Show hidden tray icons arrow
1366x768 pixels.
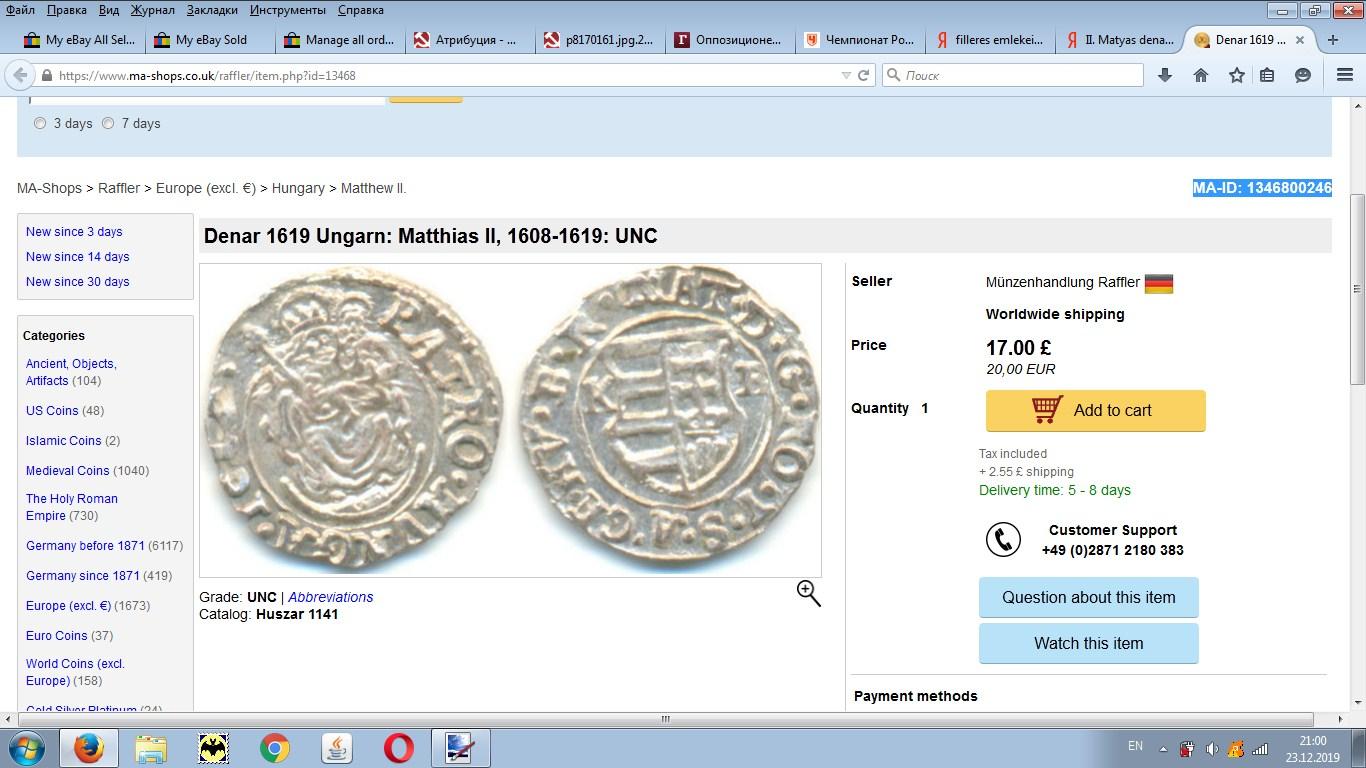point(1163,748)
